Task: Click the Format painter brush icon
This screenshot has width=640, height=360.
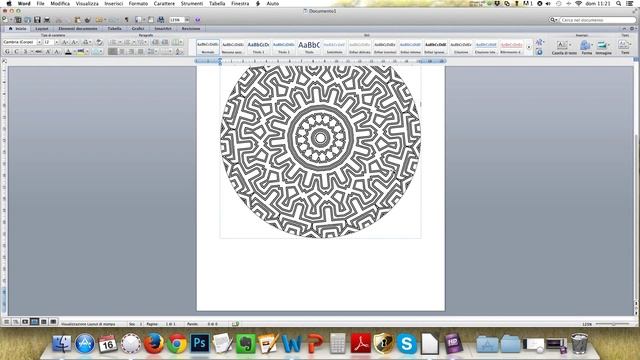Action: click(87, 20)
